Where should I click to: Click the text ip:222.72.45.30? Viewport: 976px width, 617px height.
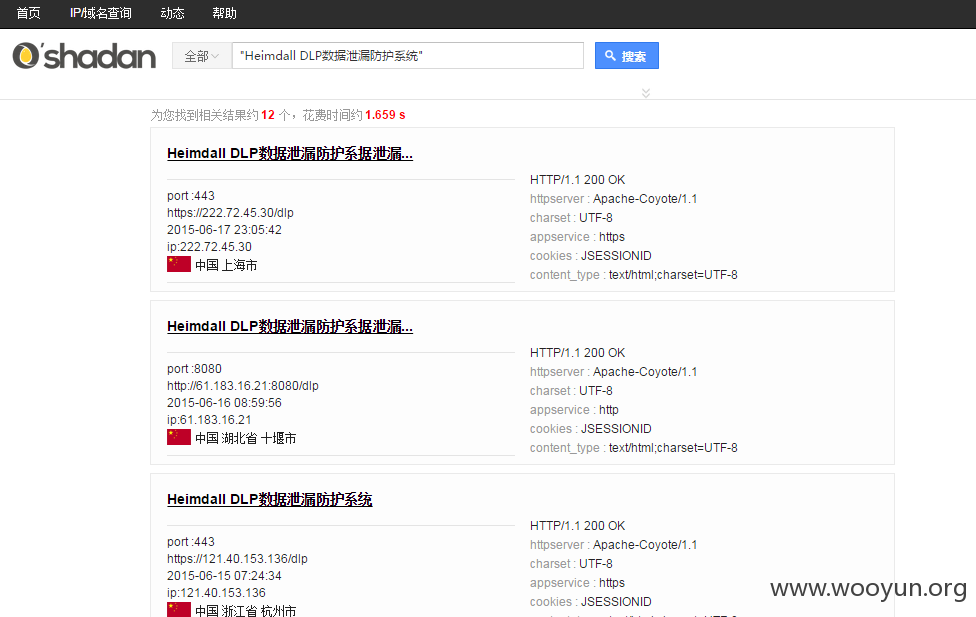click(209, 247)
